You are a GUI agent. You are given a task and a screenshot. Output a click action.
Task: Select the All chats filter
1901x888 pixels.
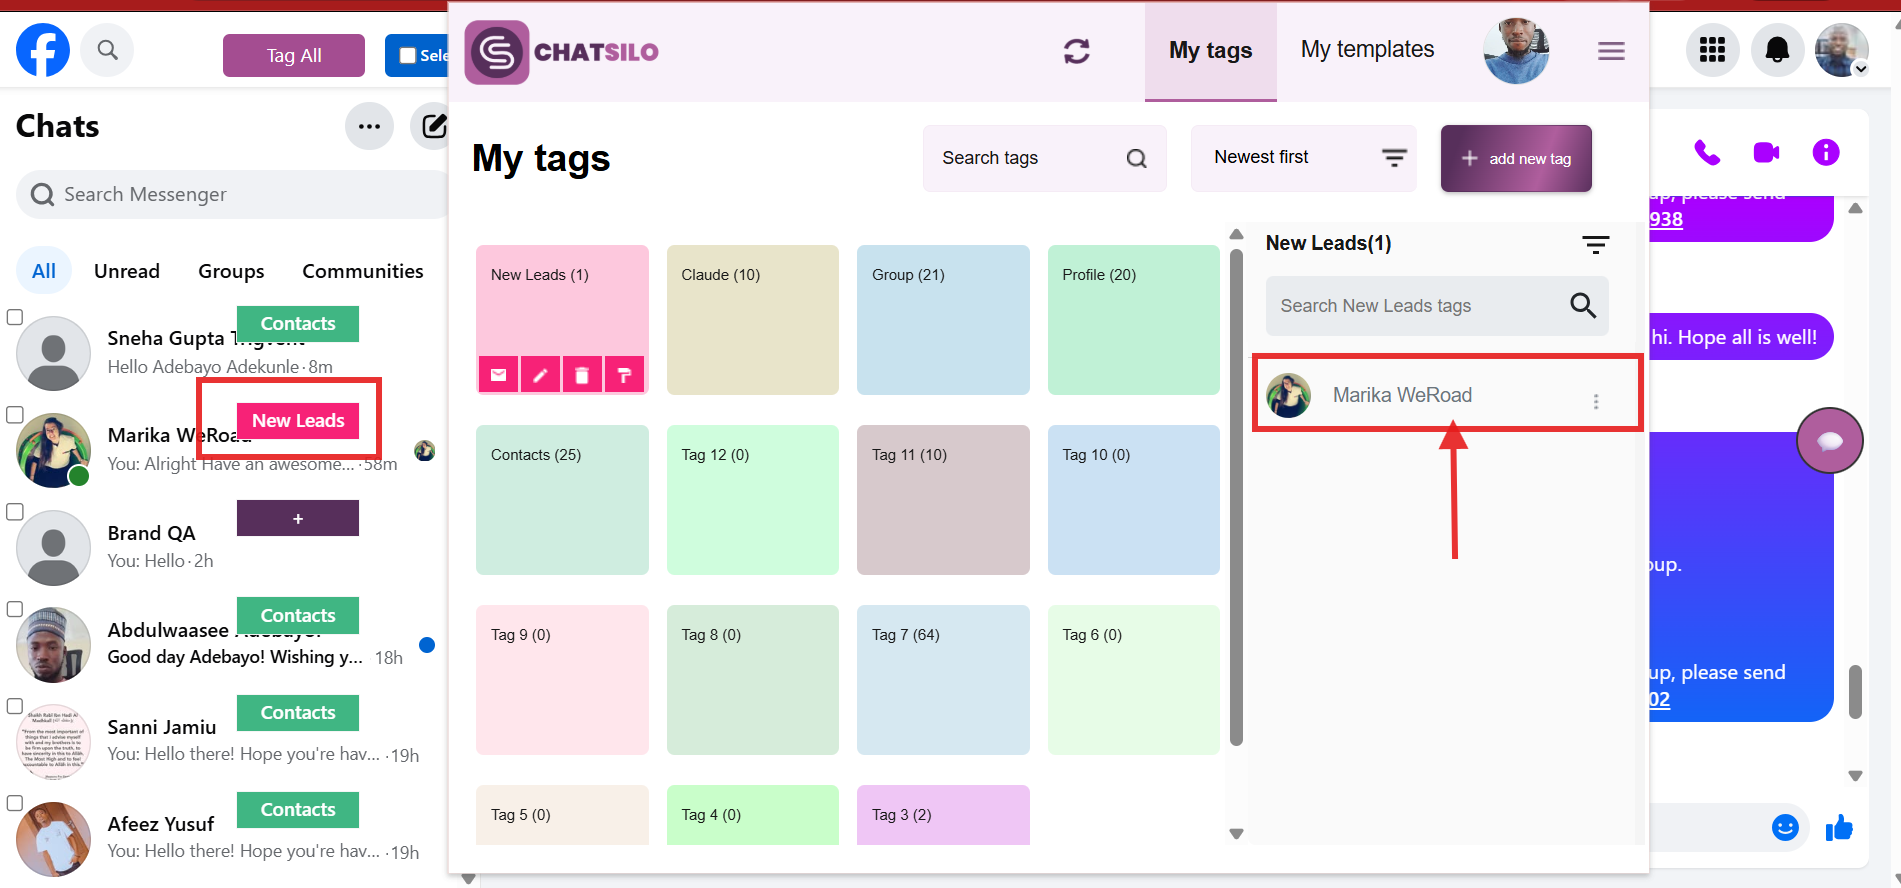[x=44, y=271]
